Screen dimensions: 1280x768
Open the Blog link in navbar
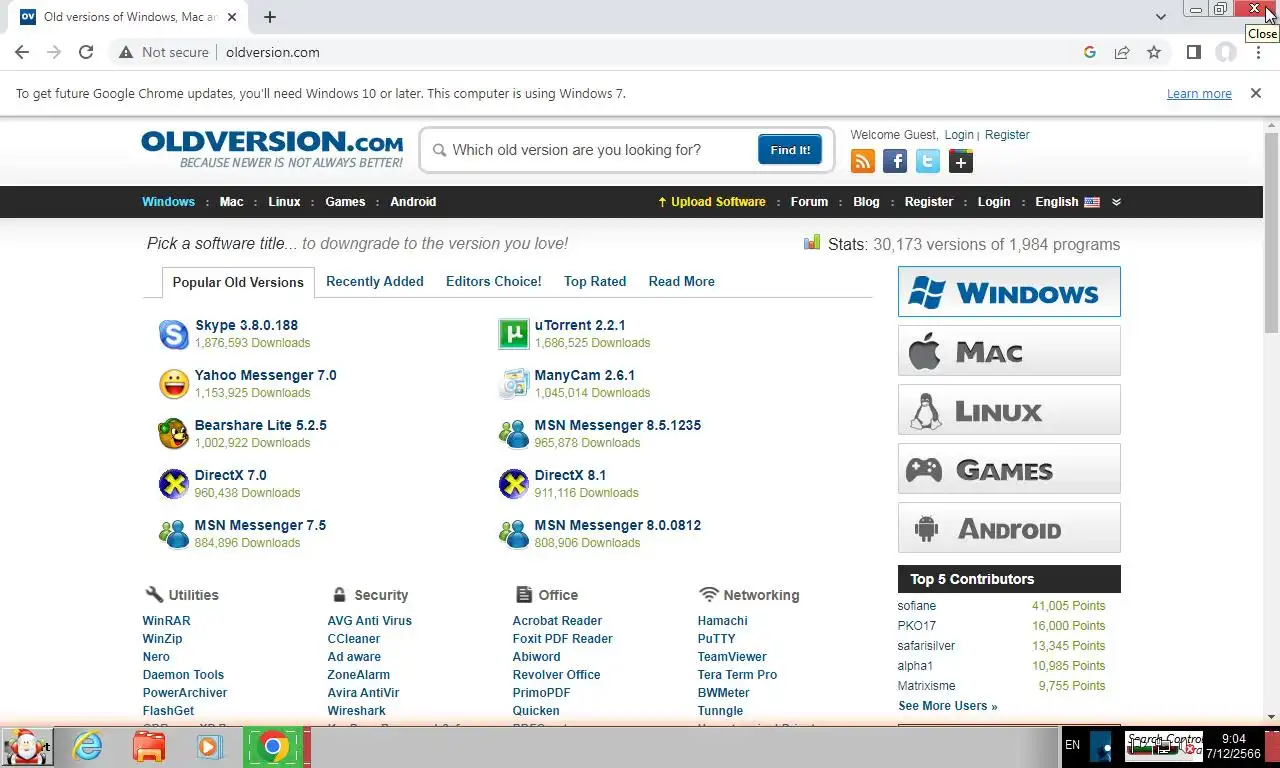point(866,202)
